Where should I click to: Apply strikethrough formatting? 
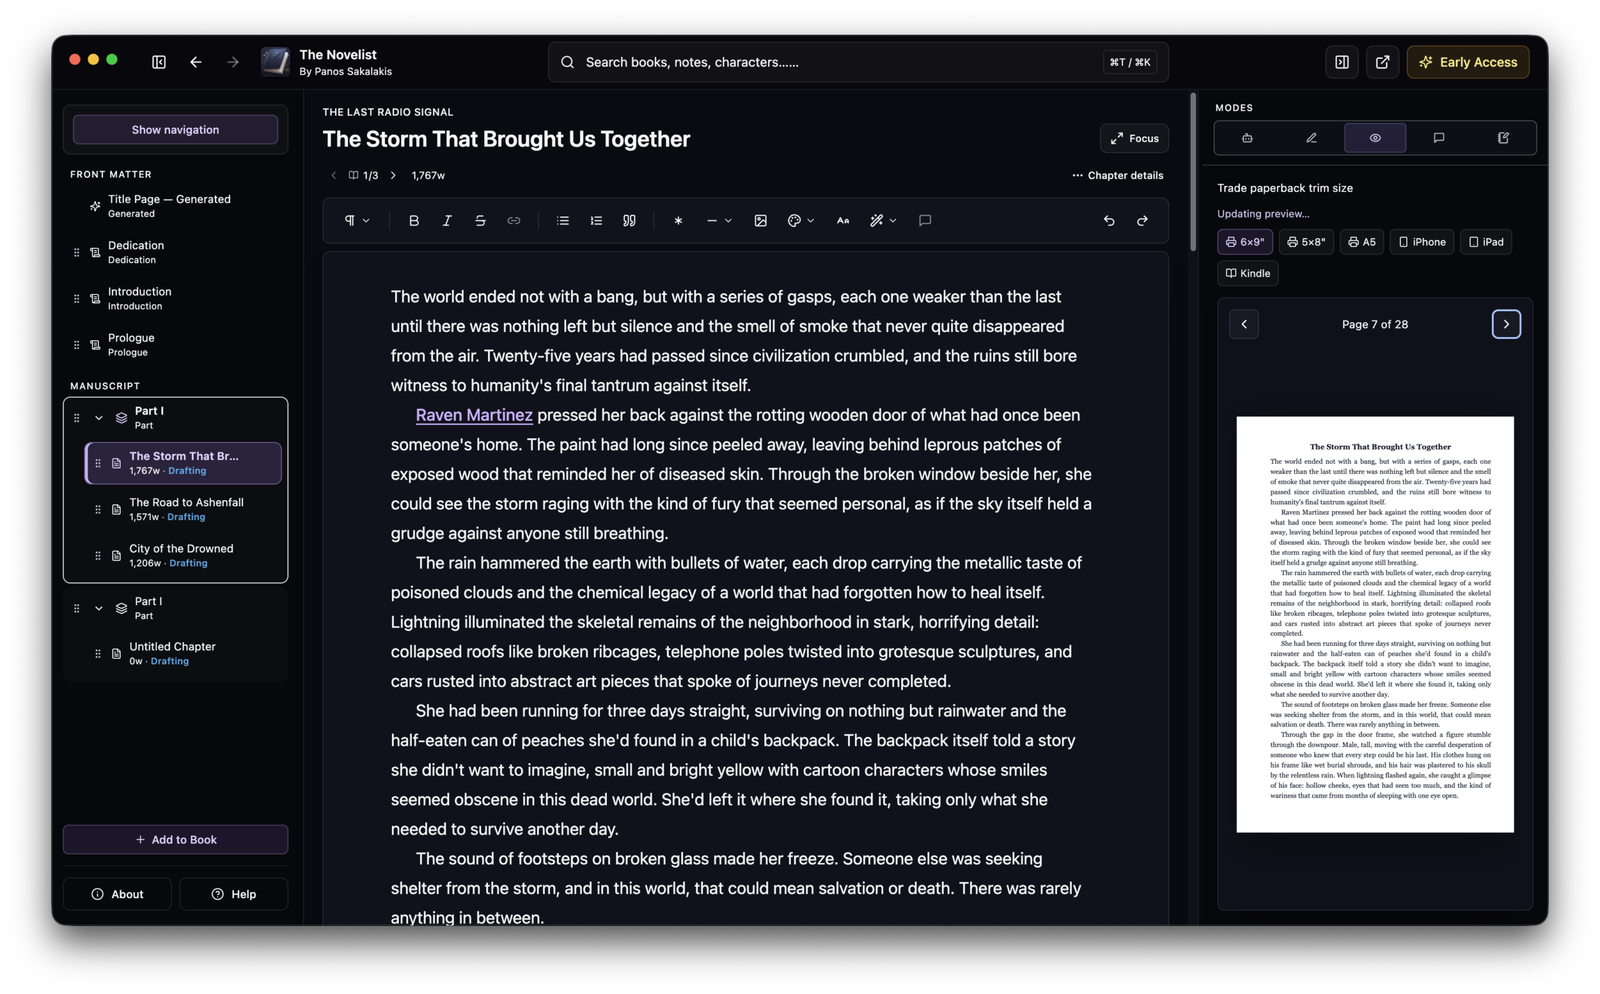pos(480,221)
